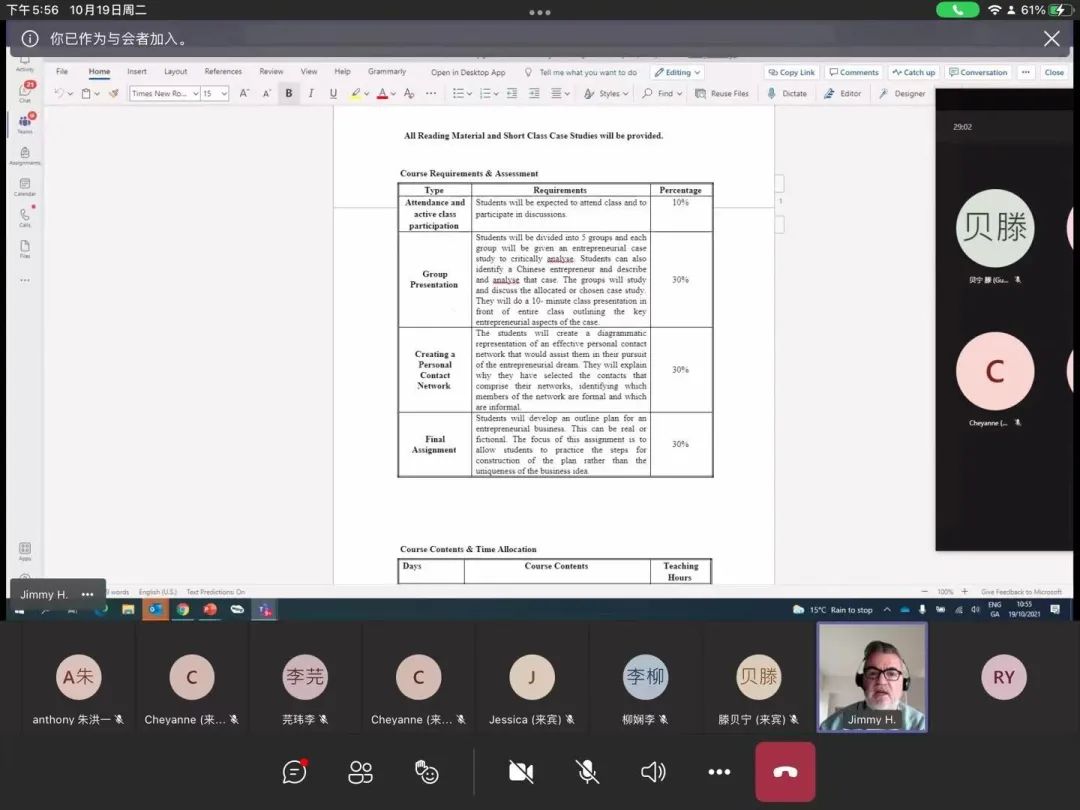The image size is (1080, 810).
Task: Open the Editing mode dropdown
Action: (678, 72)
